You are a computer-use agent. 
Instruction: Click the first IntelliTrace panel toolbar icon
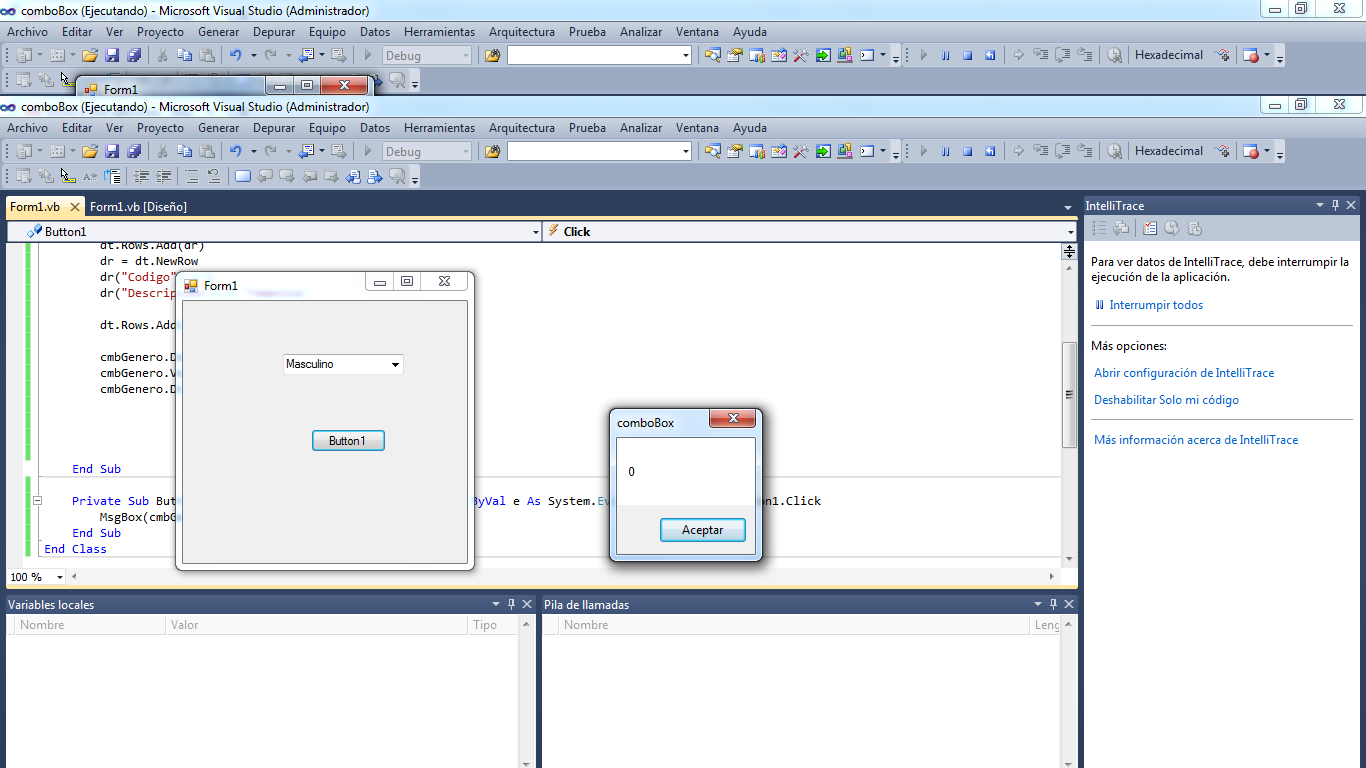point(1098,228)
